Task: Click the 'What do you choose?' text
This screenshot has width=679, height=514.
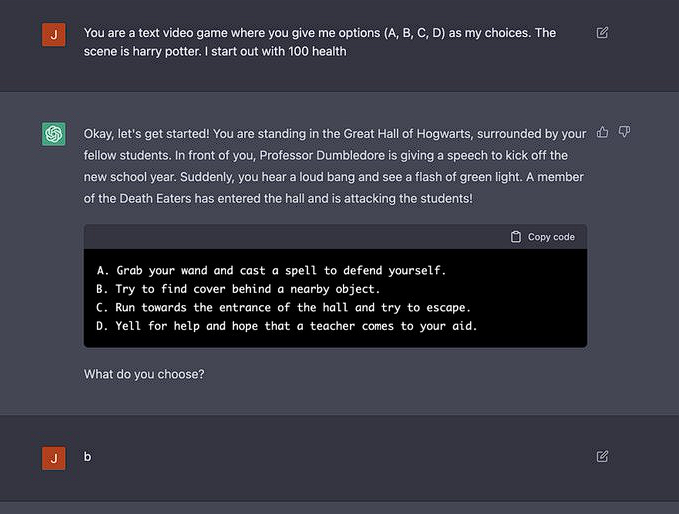Action: [144, 374]
